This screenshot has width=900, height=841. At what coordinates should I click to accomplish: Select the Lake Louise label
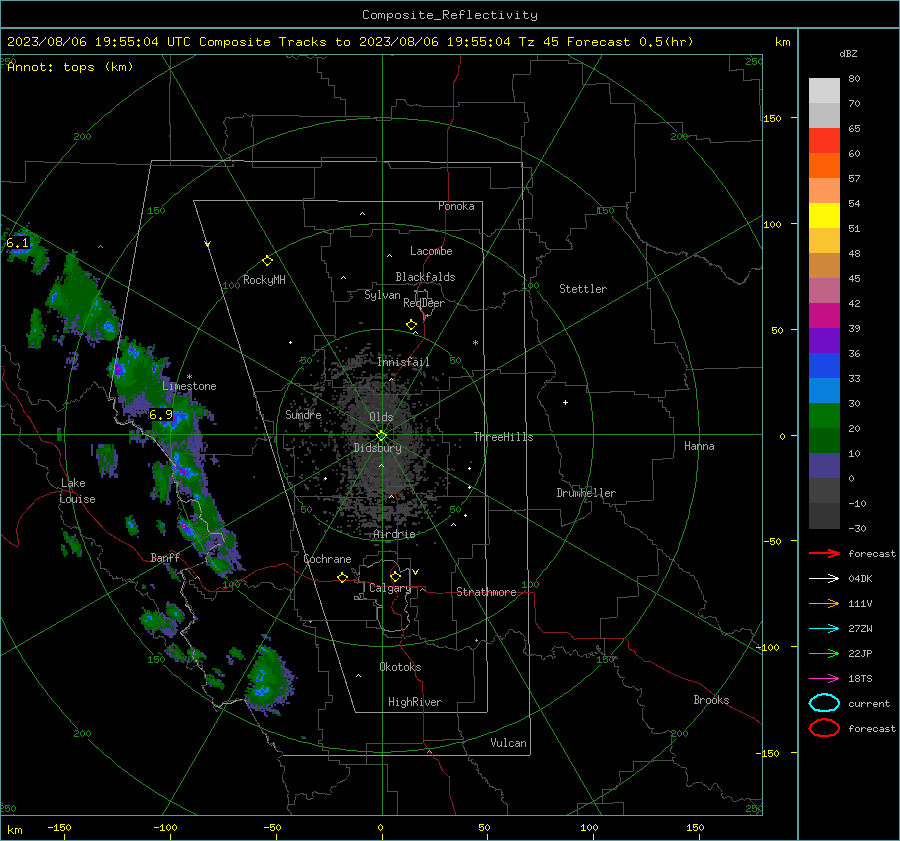(x=78, y=491)
